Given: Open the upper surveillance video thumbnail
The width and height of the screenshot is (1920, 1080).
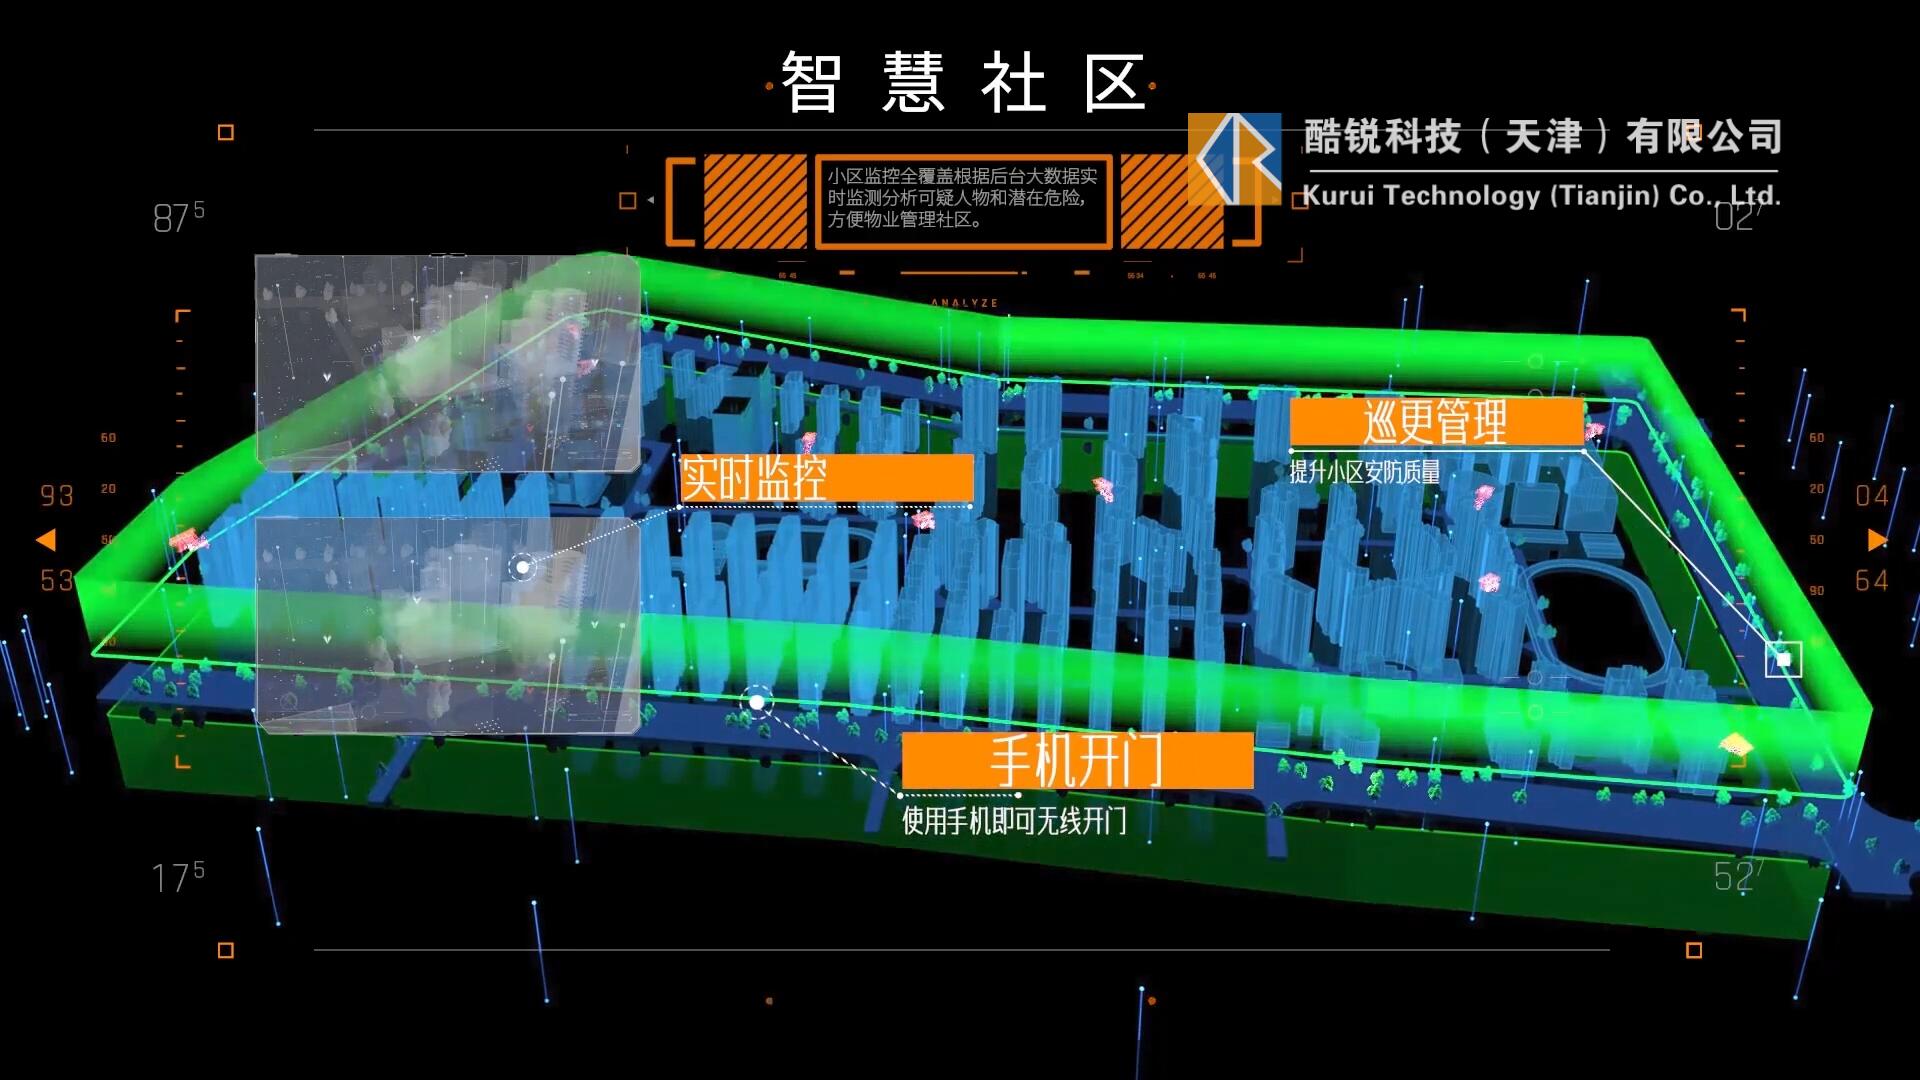Looking at the screenshot, I should (x=448, y=362).
